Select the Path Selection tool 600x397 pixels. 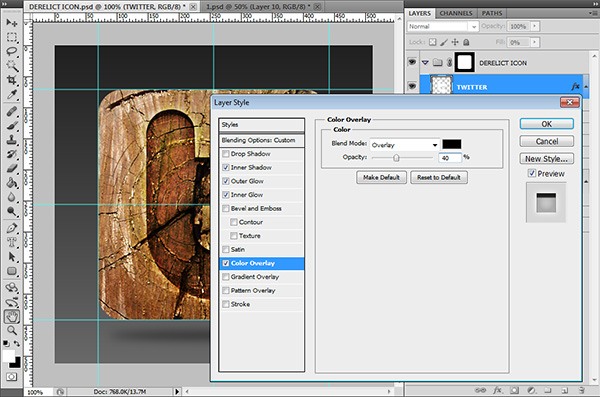coord(11,256)
